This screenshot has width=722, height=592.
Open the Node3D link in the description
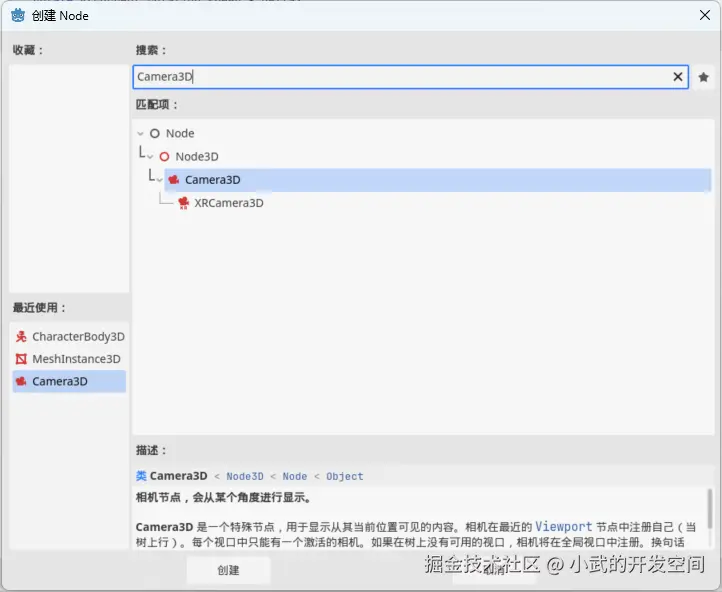(x=245, y=476)
